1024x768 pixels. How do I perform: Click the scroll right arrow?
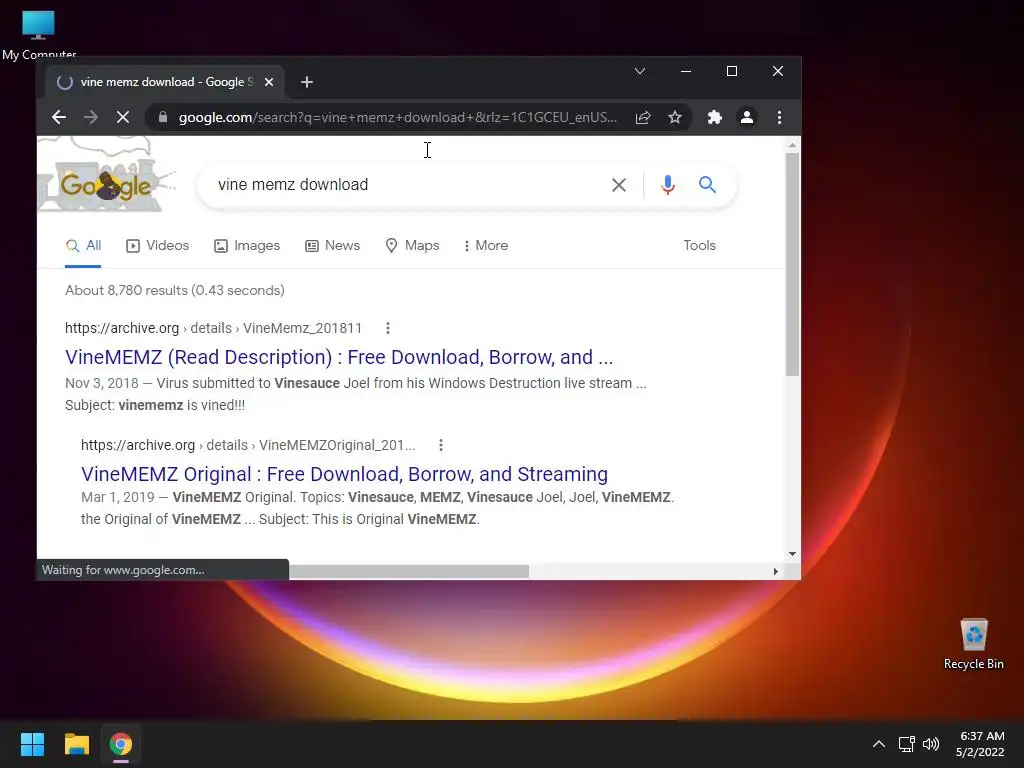775,571
